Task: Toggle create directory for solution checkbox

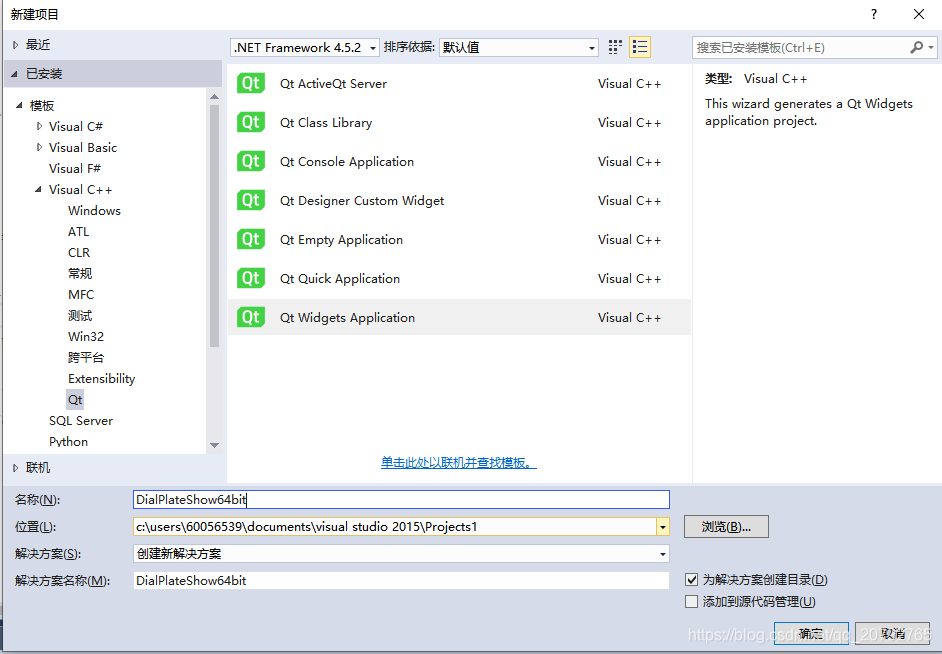Action: [x=691, y=580]
